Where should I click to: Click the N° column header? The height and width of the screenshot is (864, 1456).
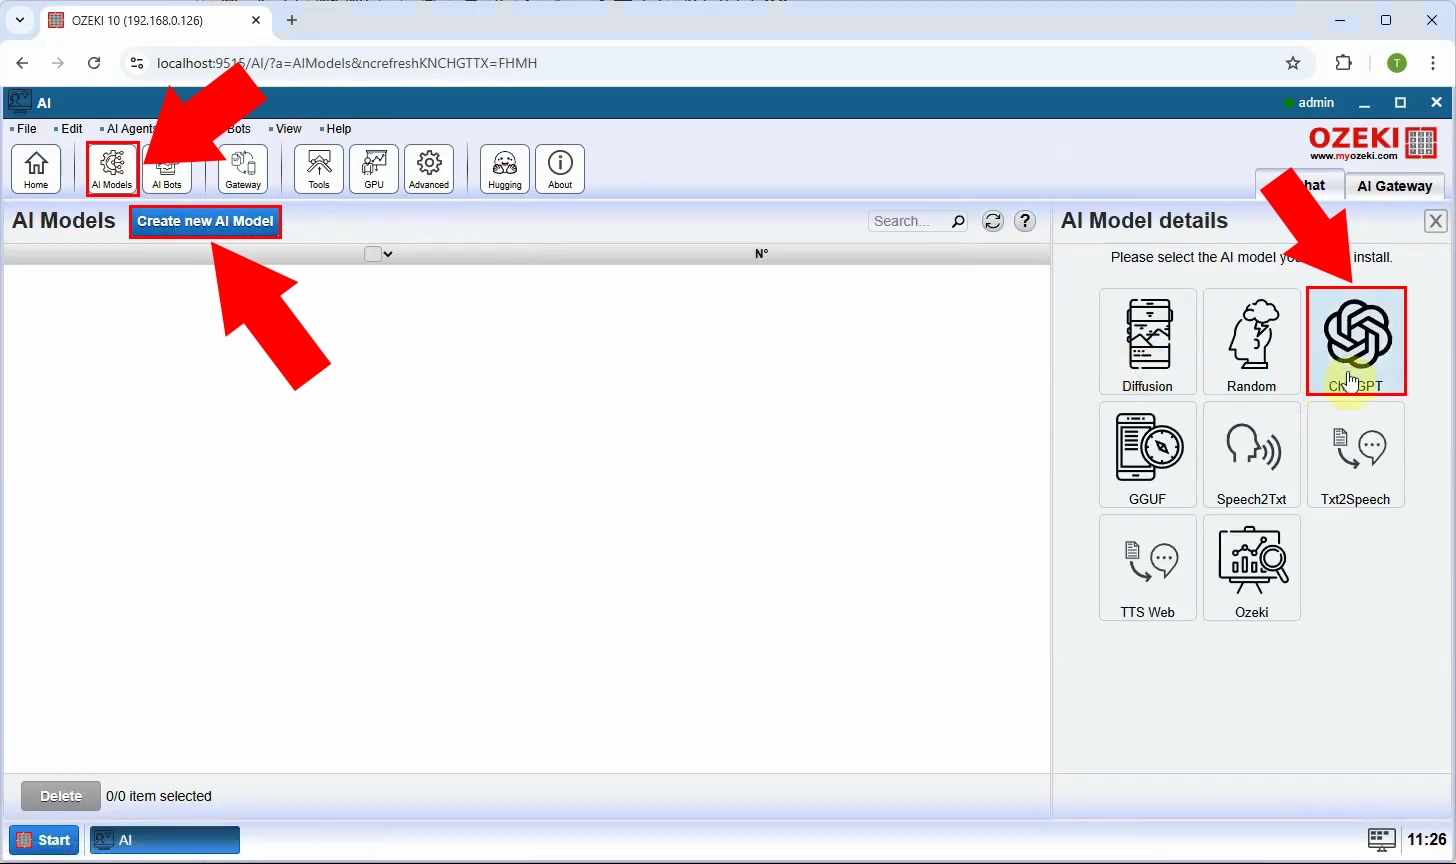point(761,254)
